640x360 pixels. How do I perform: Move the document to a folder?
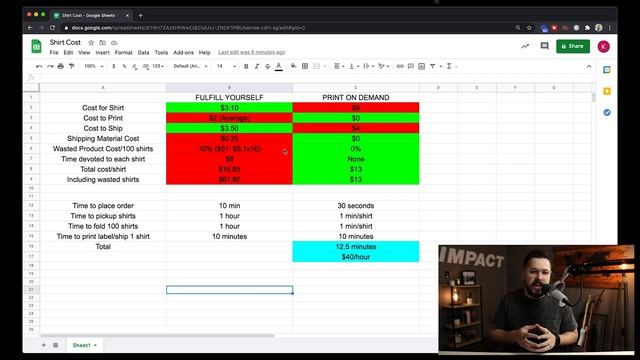tap(102, 42)
